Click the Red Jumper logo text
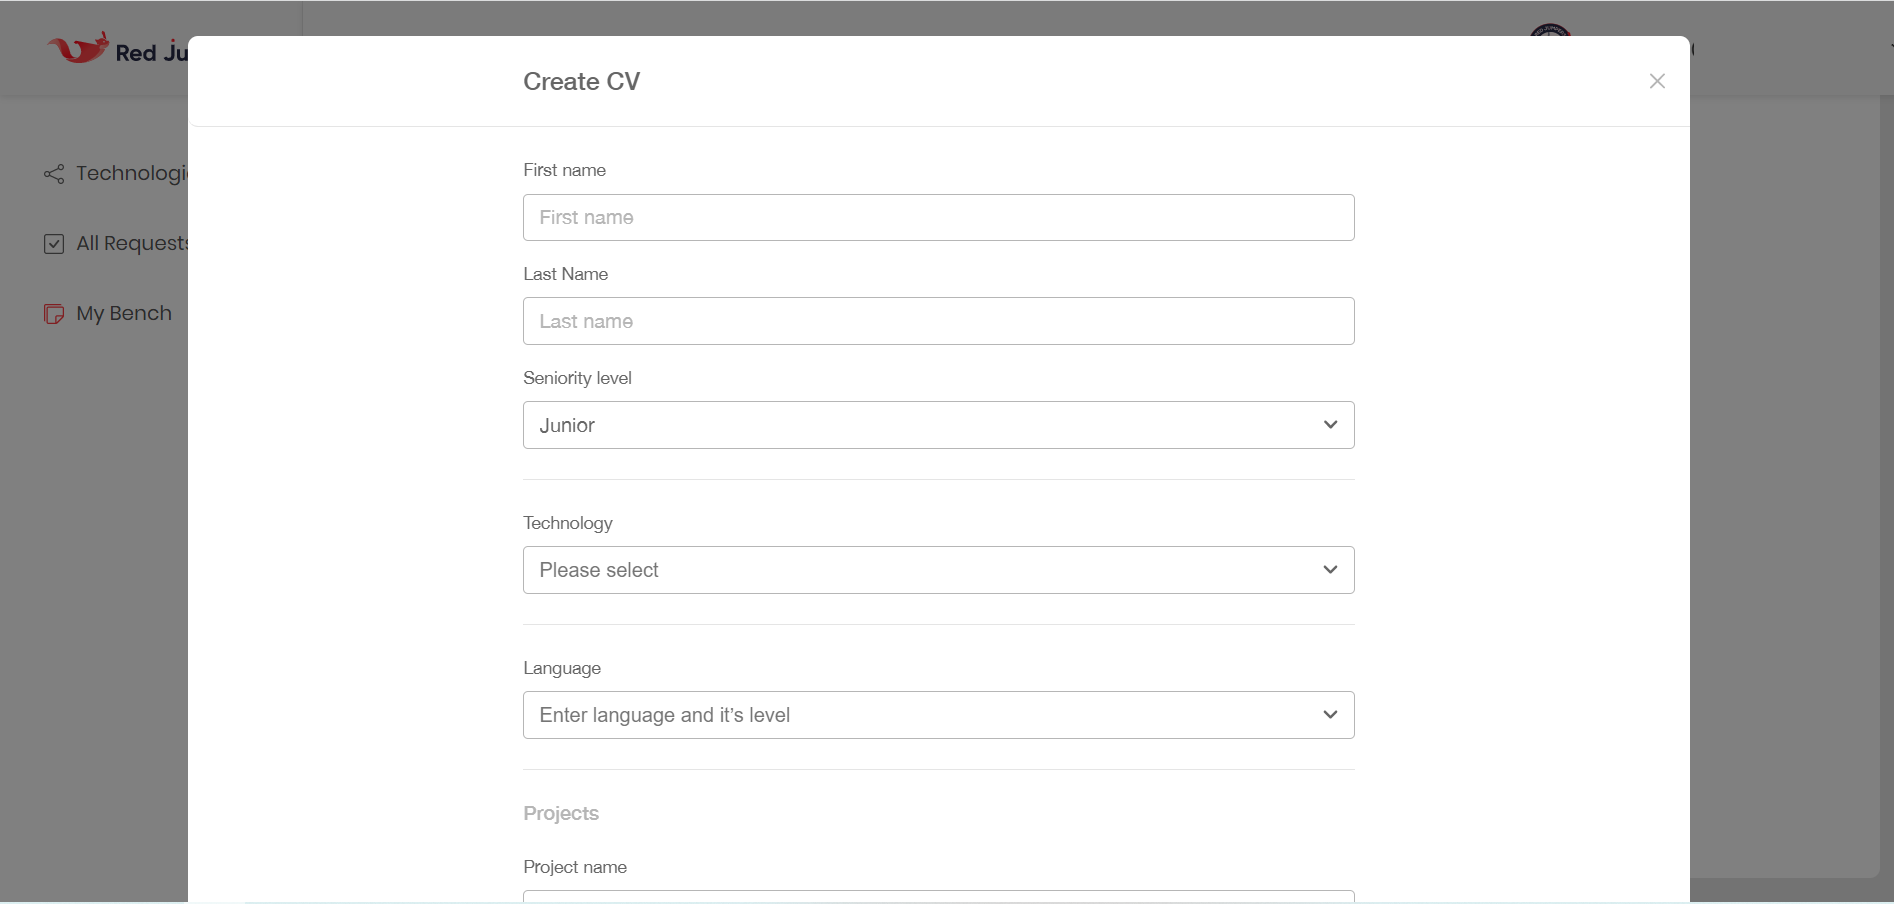Screen dimensions: 1894x904 [151, 53]
